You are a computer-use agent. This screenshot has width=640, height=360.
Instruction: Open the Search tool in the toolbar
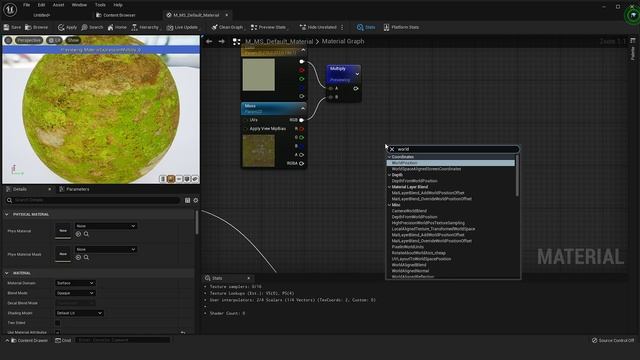[92, 27]
